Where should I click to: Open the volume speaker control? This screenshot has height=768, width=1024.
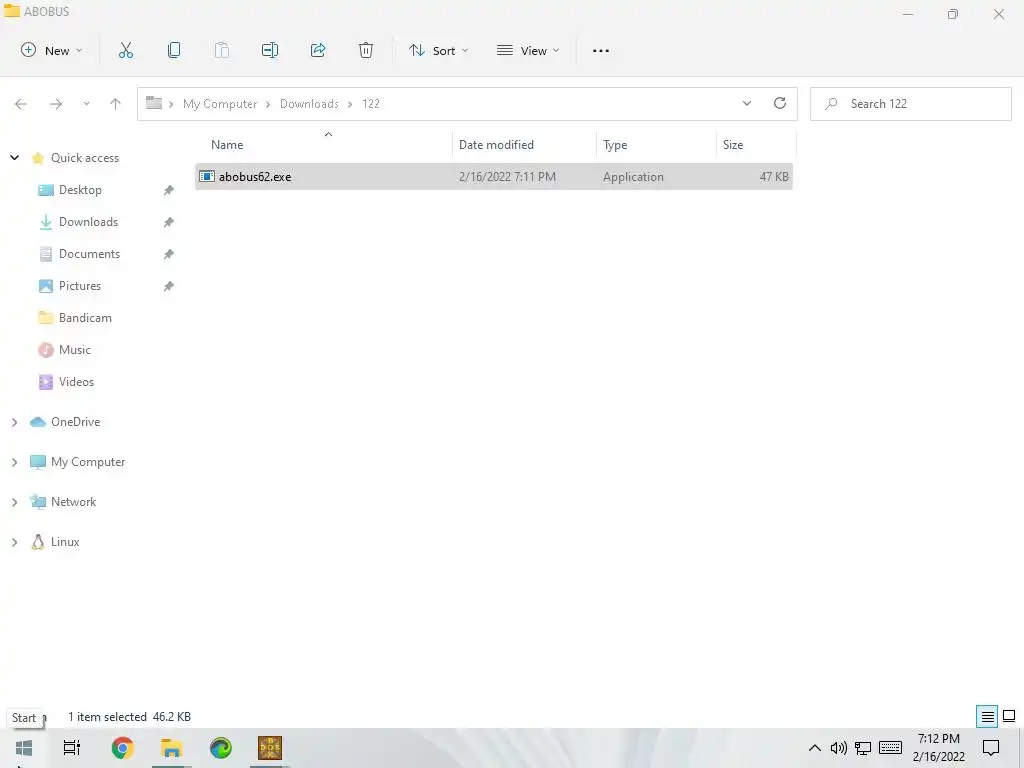point(839,748)
